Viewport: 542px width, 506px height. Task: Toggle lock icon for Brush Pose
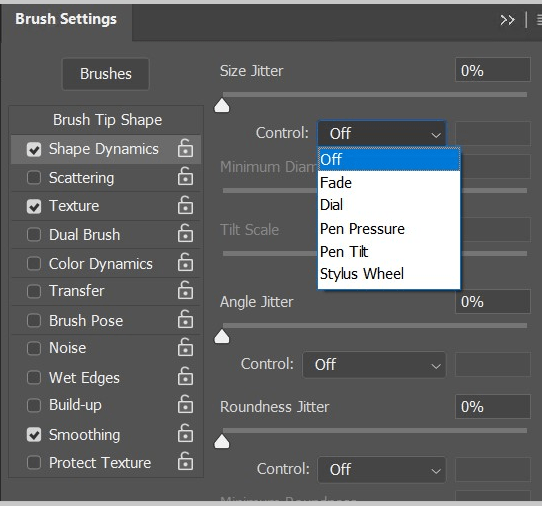coord(185,319)
